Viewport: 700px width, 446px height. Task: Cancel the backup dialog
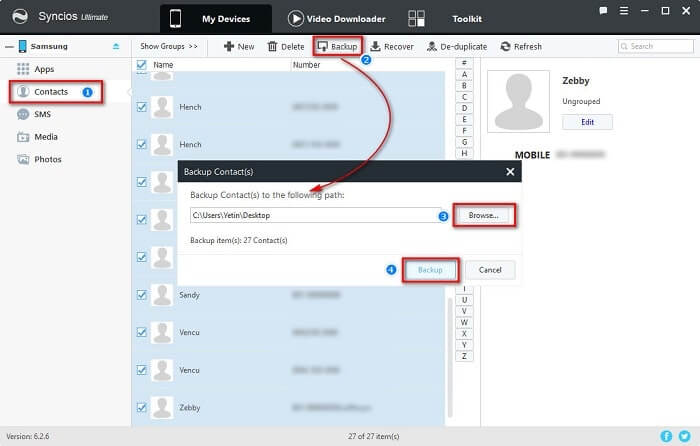pos(490,270)
